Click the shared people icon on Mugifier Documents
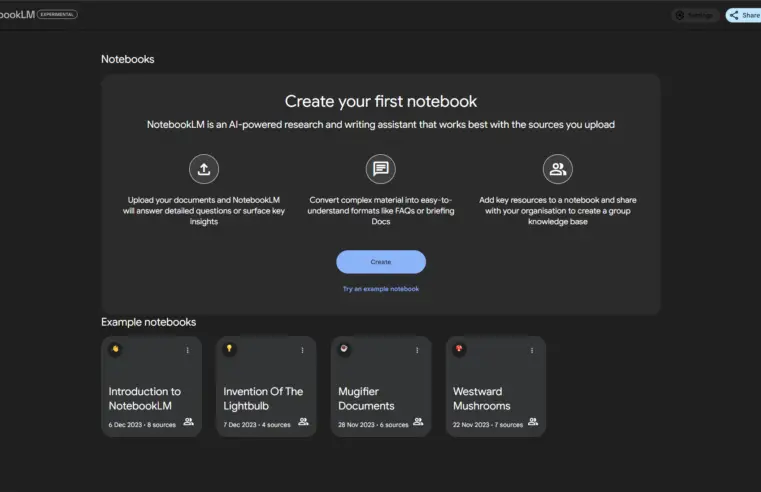Image resolution: width=761 pixels, height=492 pixels. (418, 422)
